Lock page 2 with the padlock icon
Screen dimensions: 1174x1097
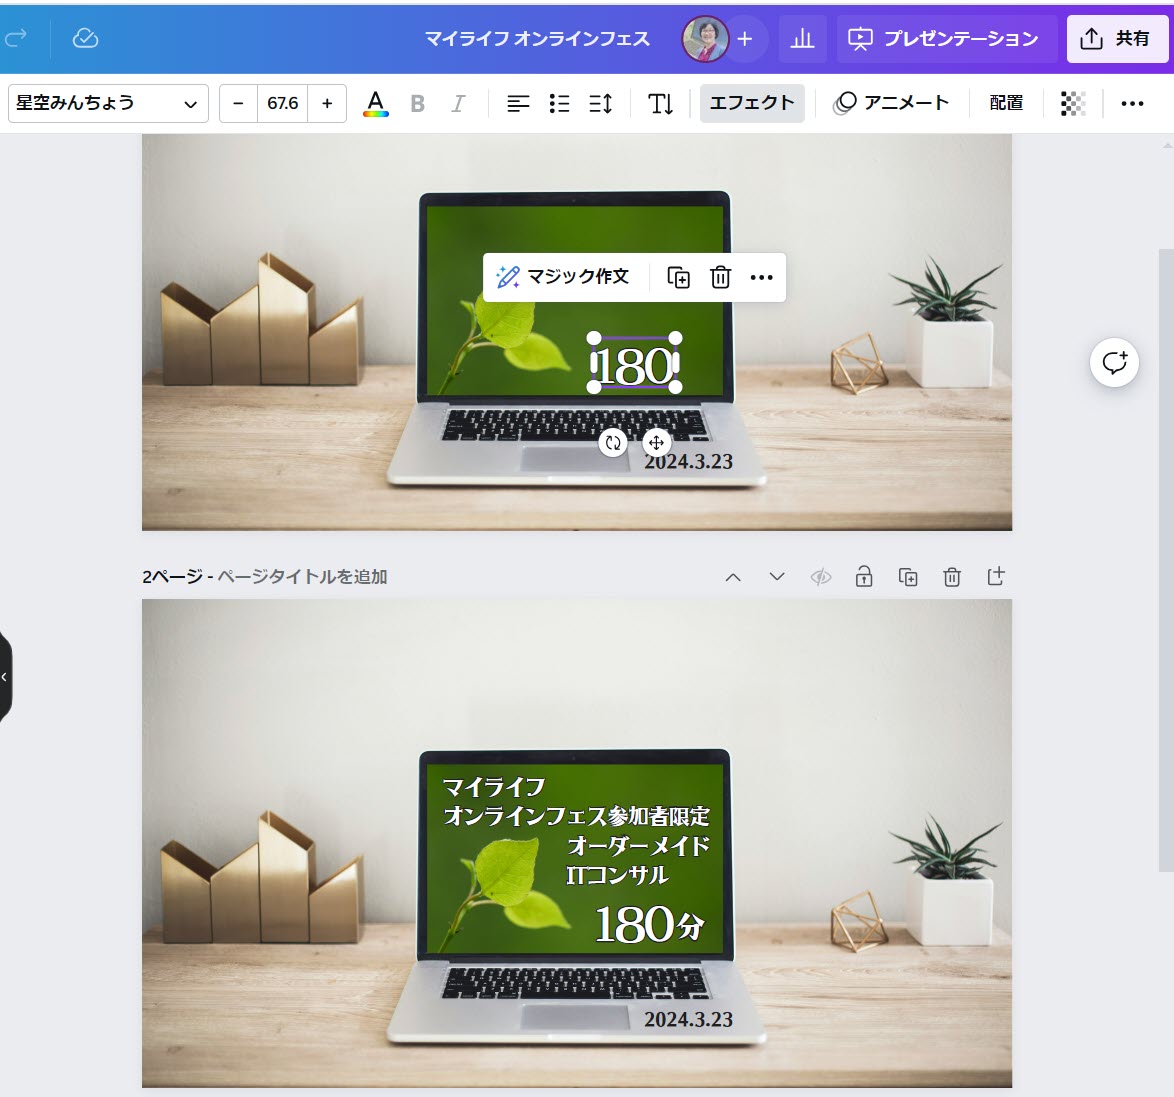pos(864,577)
